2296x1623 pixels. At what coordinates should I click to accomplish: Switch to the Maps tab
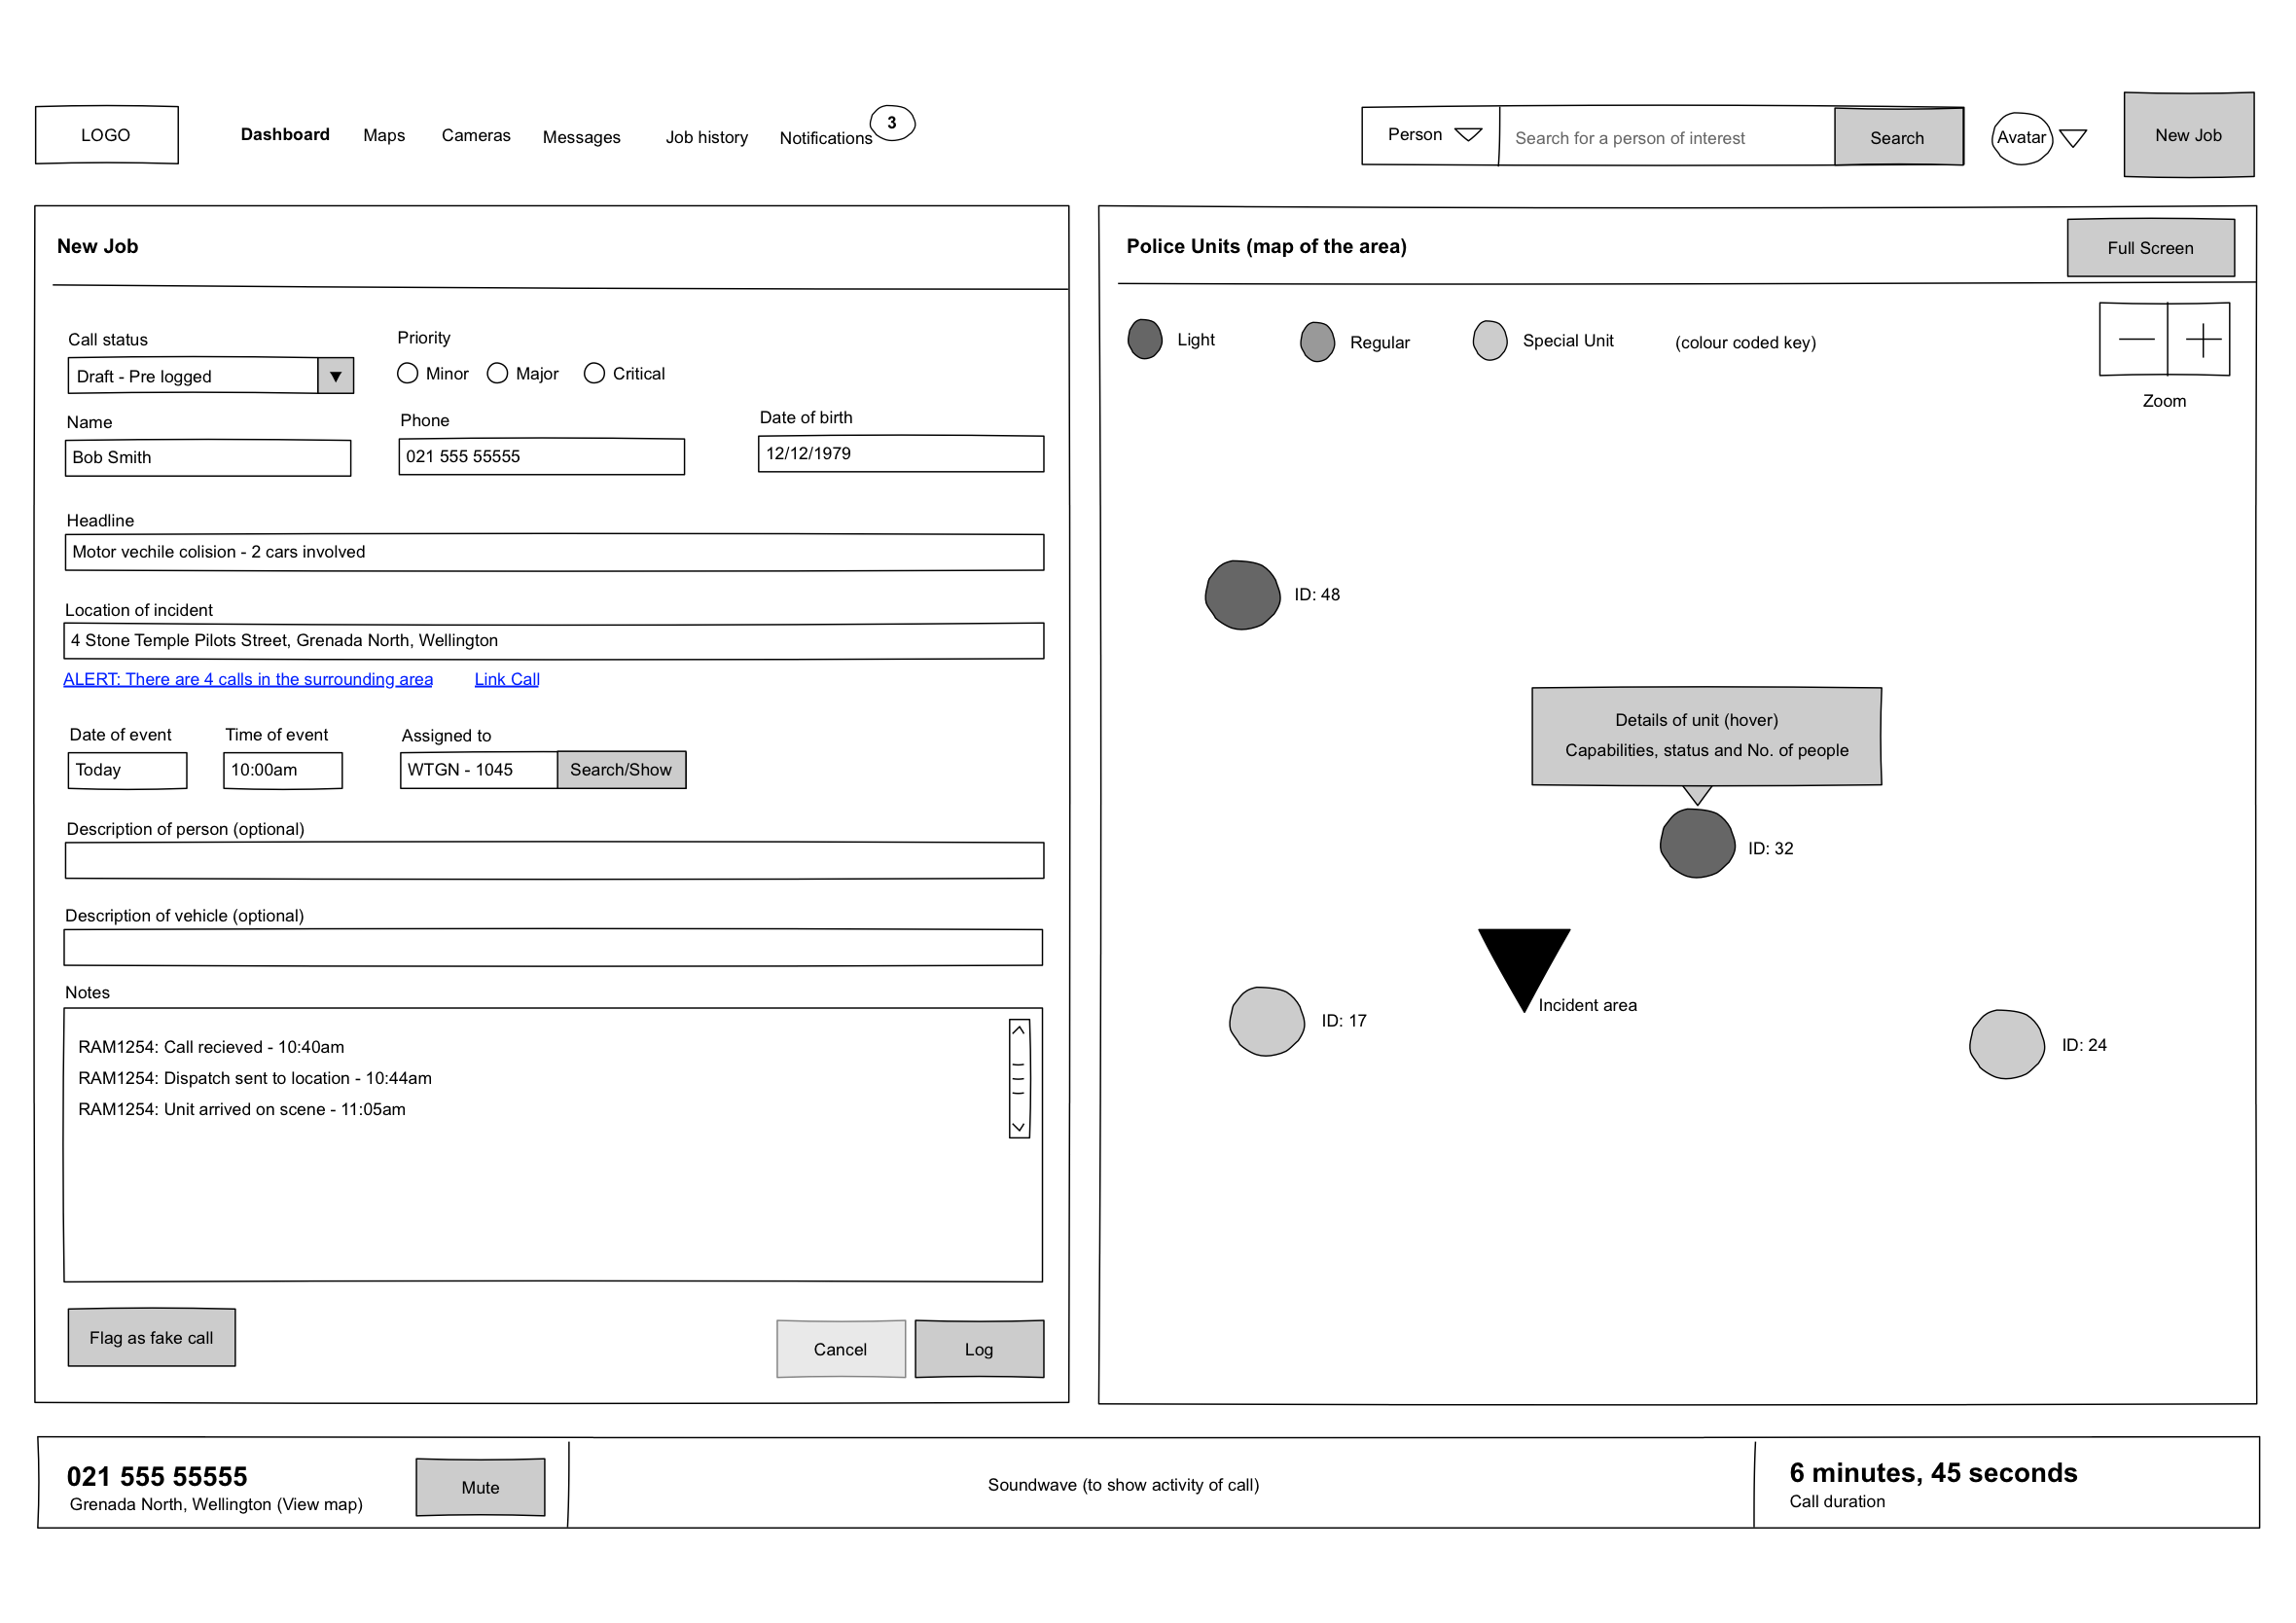[x=382, y=137]
